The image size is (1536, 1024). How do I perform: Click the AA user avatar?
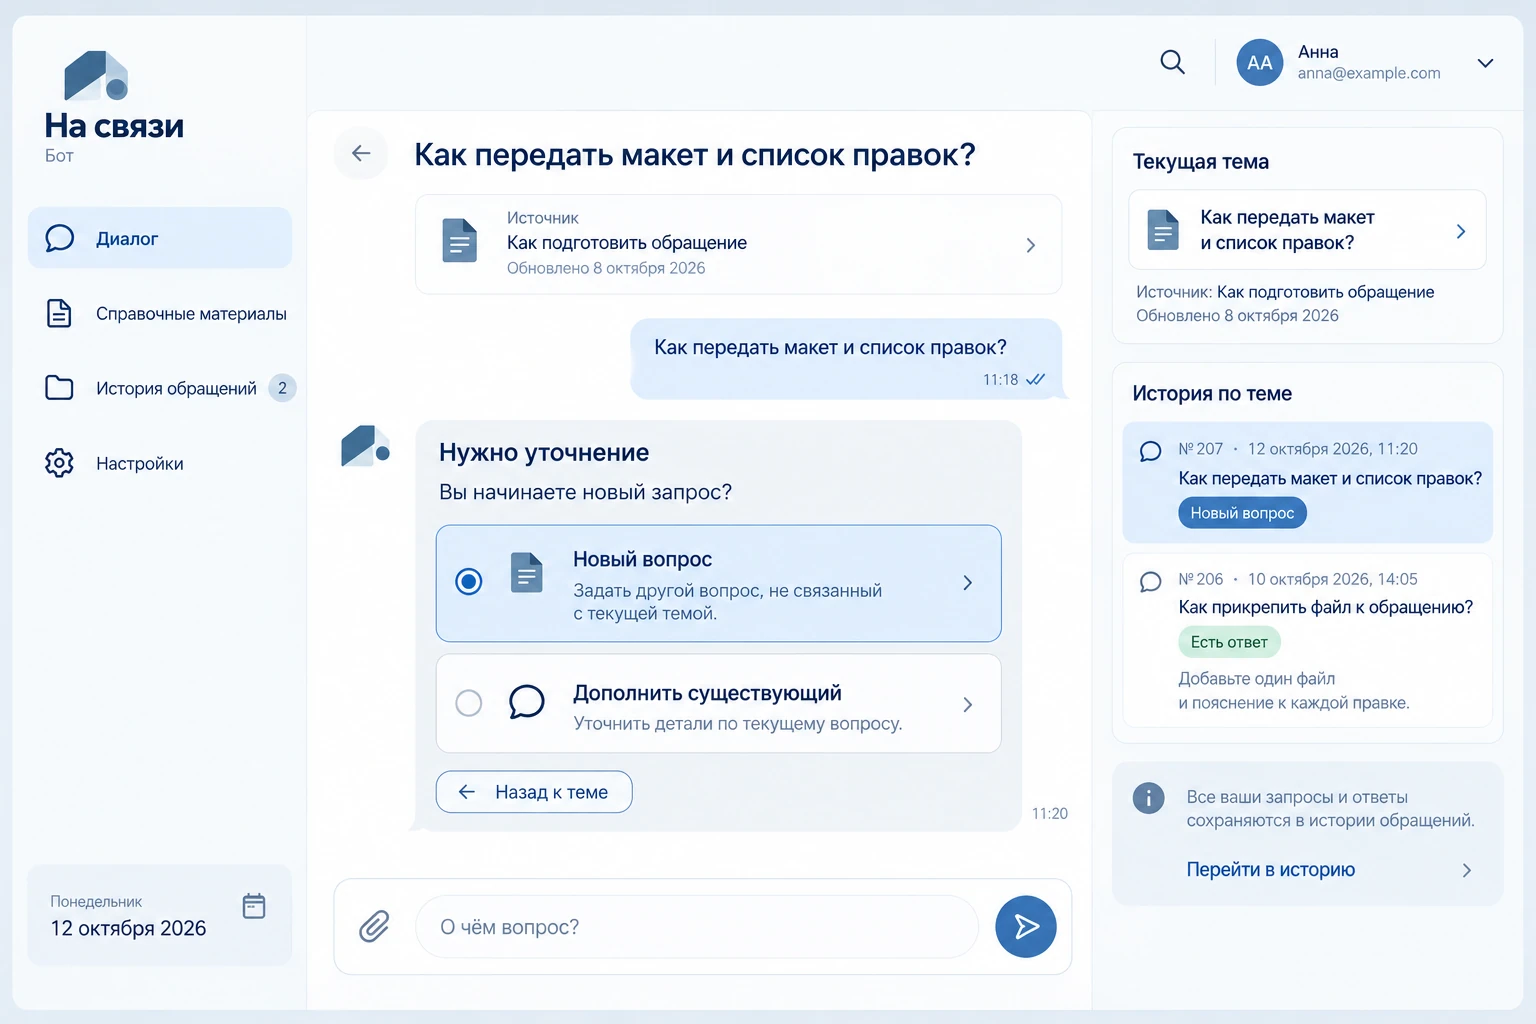1259,63
